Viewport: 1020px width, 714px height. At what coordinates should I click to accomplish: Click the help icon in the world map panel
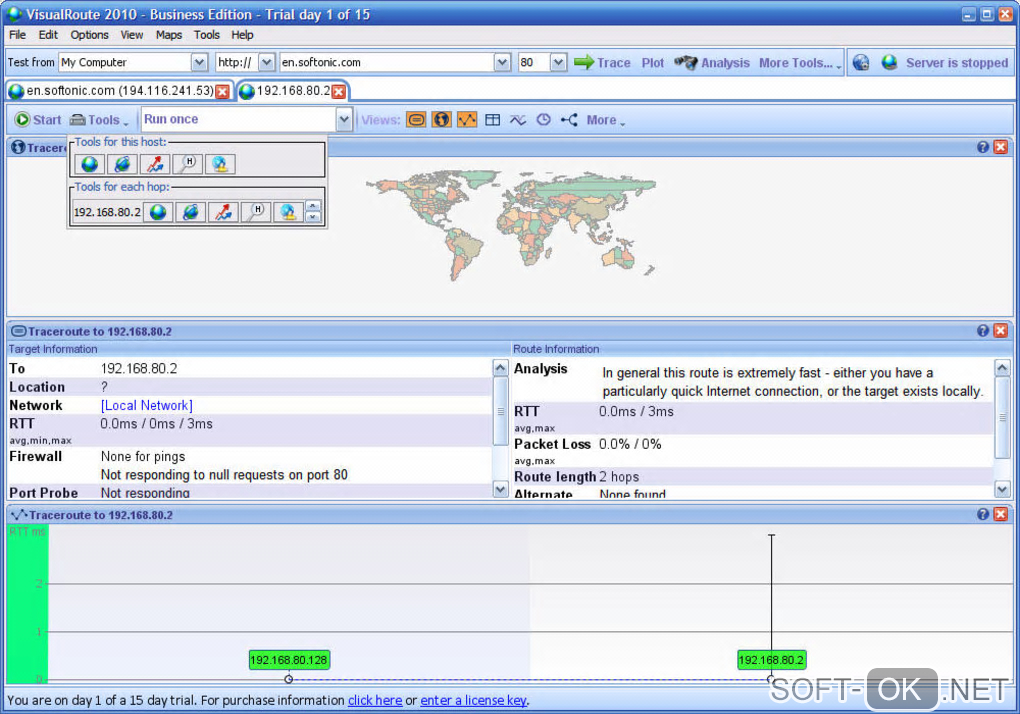tap(983, 147)
